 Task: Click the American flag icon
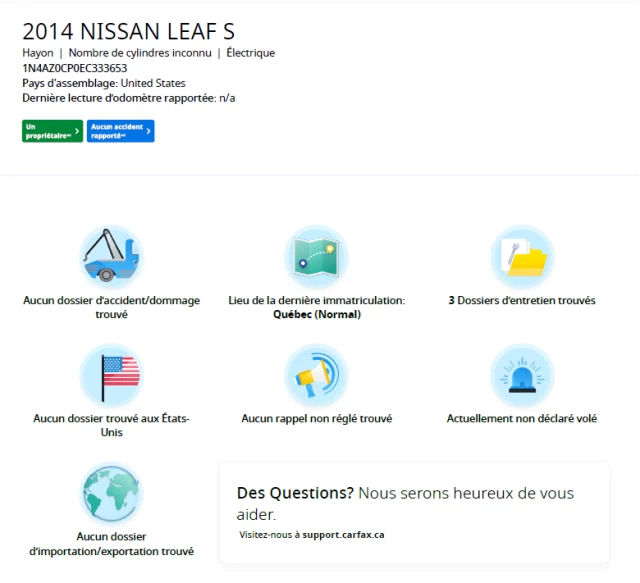111,374
